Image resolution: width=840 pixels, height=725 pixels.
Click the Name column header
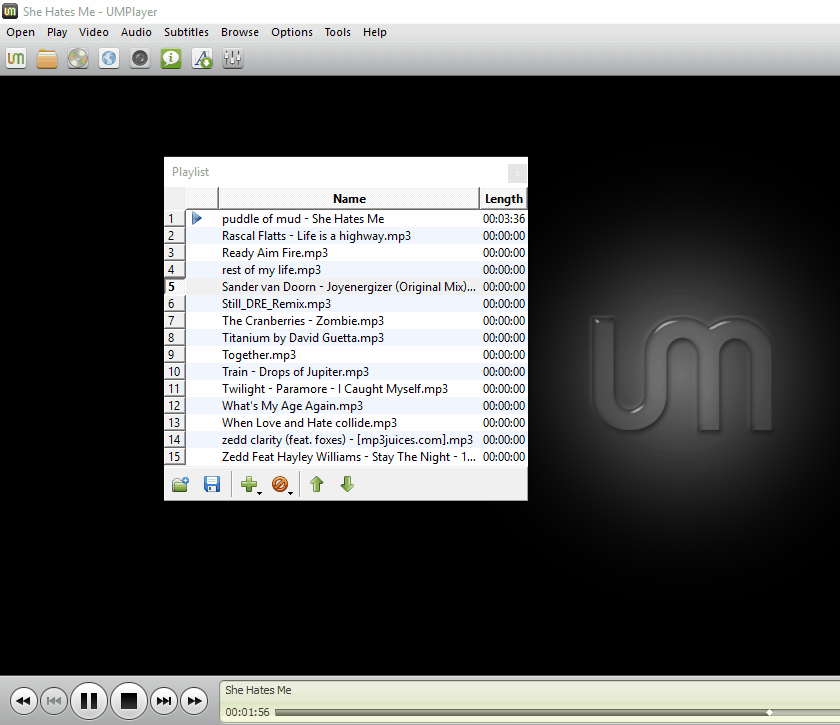click(349, 198)
